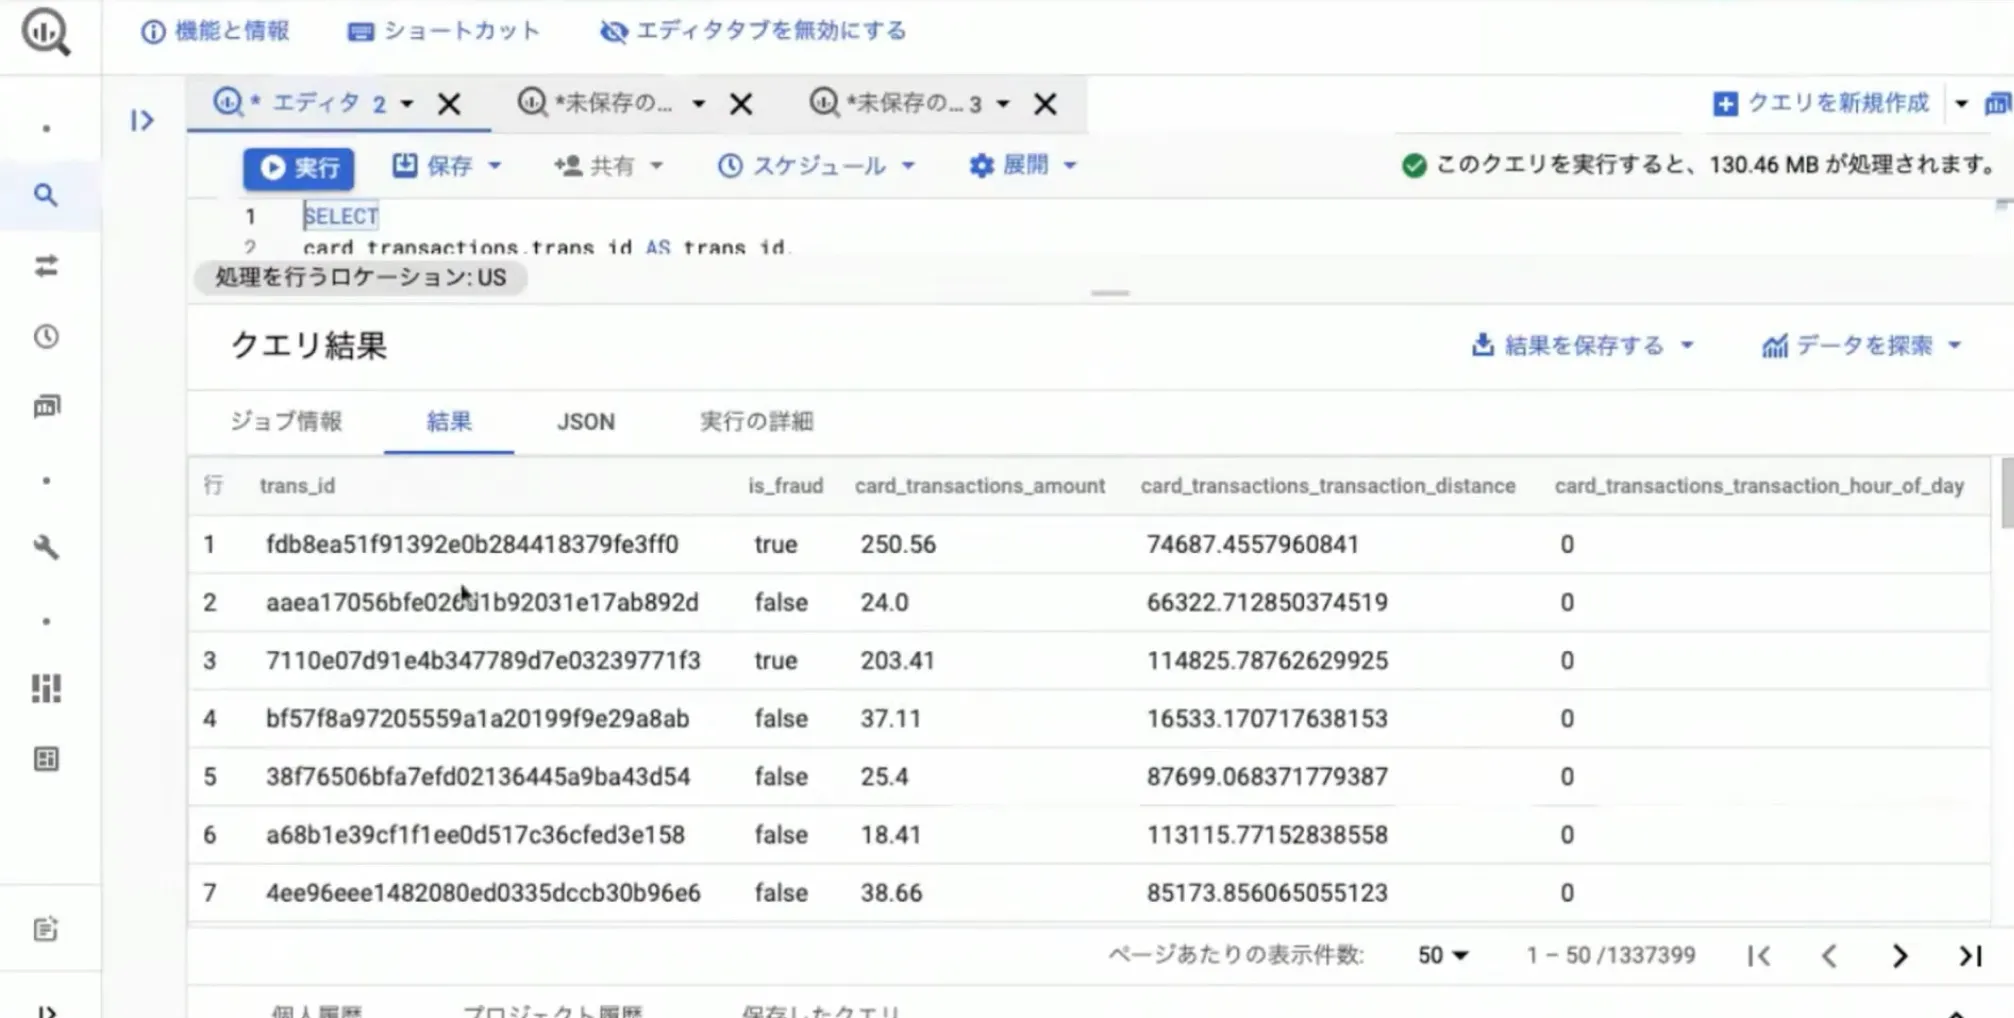Image resolution: width=2014 pixels, height=1018 pixels.
Task: Click panel icon right of new query
Action: pyautogui.click(x=1999, y=103)
